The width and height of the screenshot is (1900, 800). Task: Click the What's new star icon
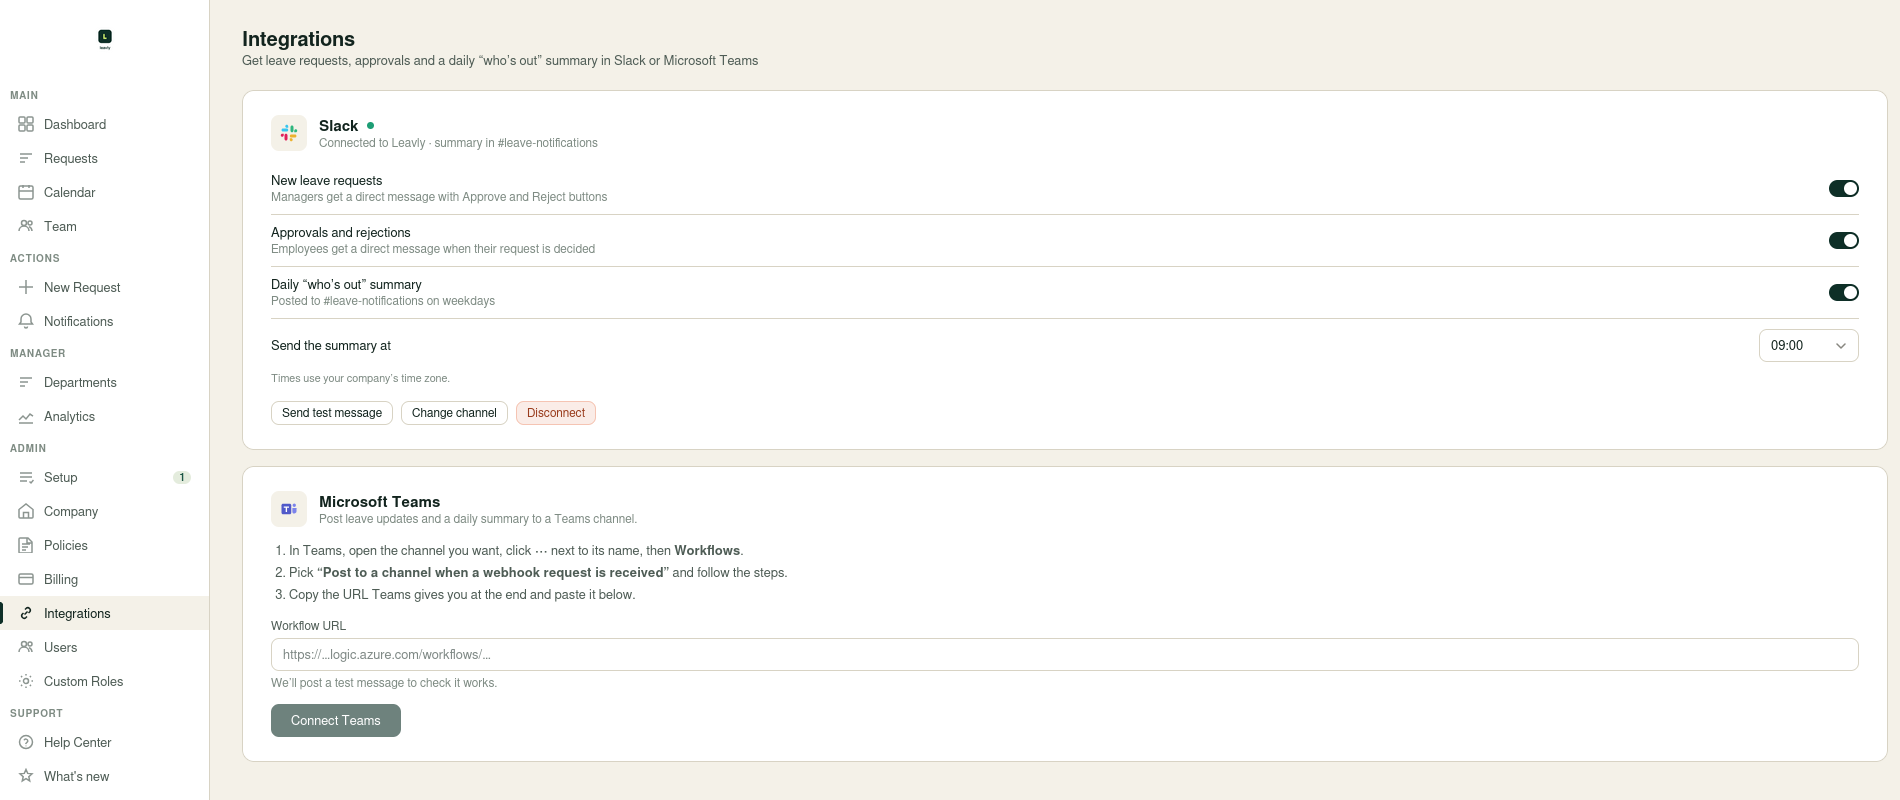[26, 776]
